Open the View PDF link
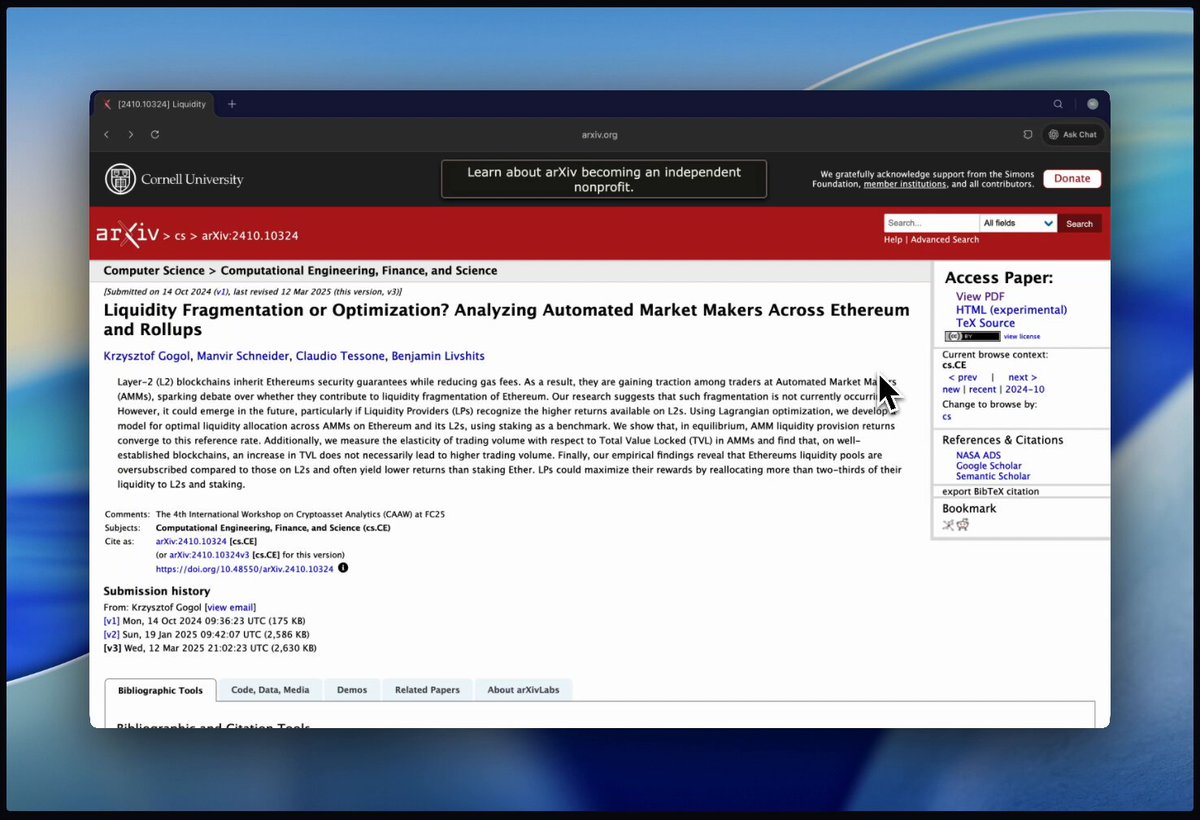1200x820 pixels. [980, 297]
